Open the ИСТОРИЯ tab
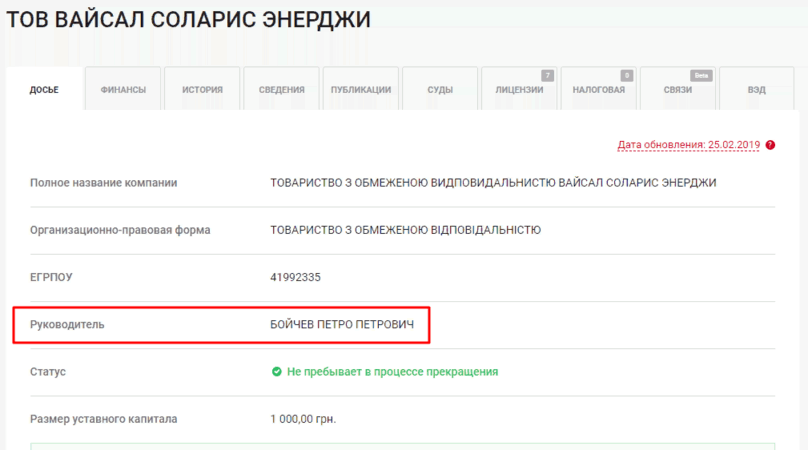Screen dimensions: 808x450 point(202,89)
